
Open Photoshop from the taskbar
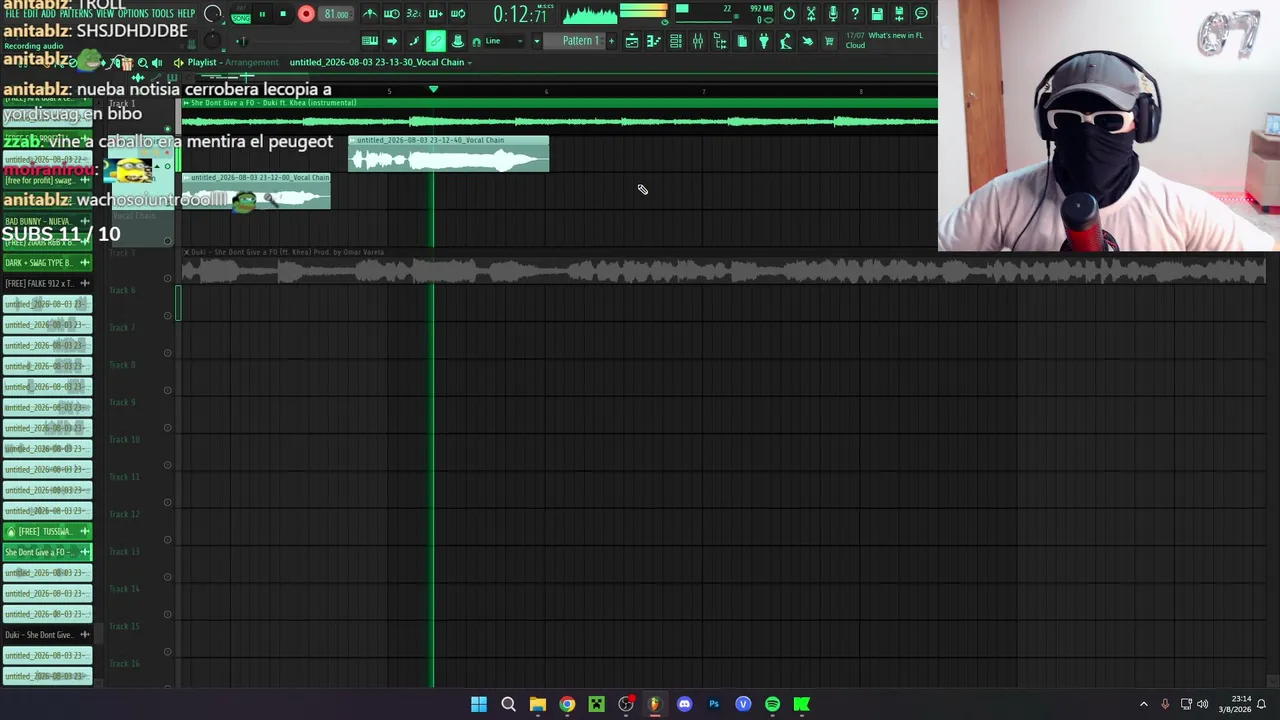(714, 704)
